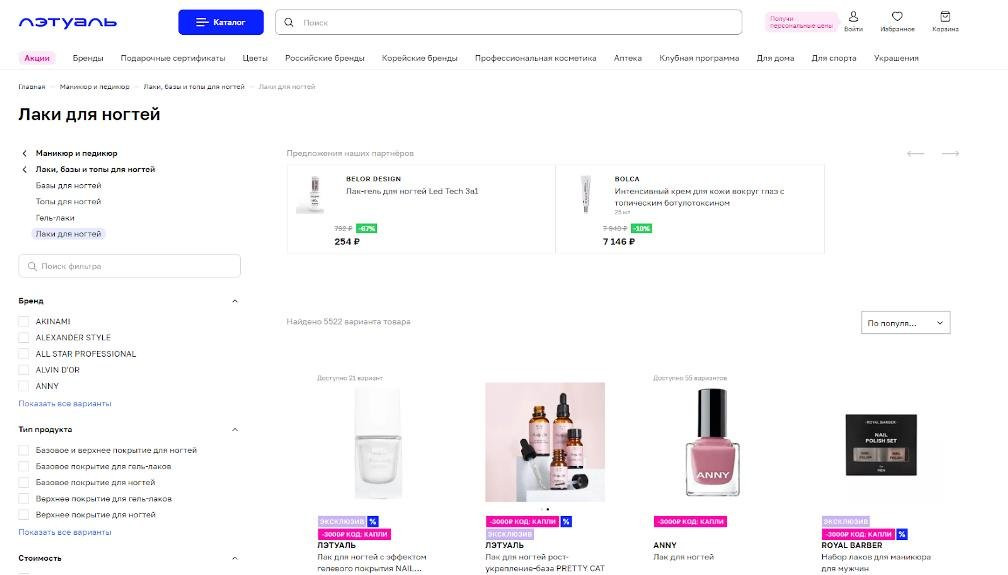Open the Корзина cart icon

[945, 17]
